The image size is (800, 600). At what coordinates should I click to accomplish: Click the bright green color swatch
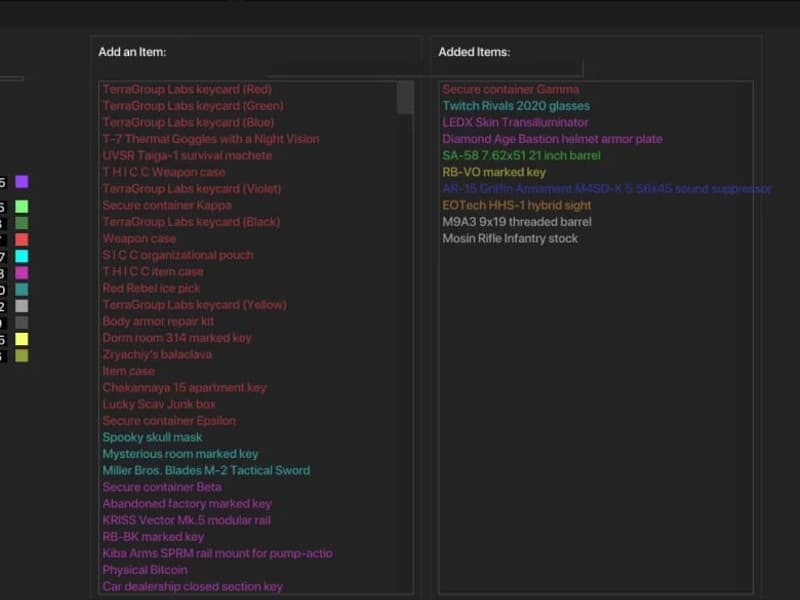pyautogui.click(x=21, y=207)
